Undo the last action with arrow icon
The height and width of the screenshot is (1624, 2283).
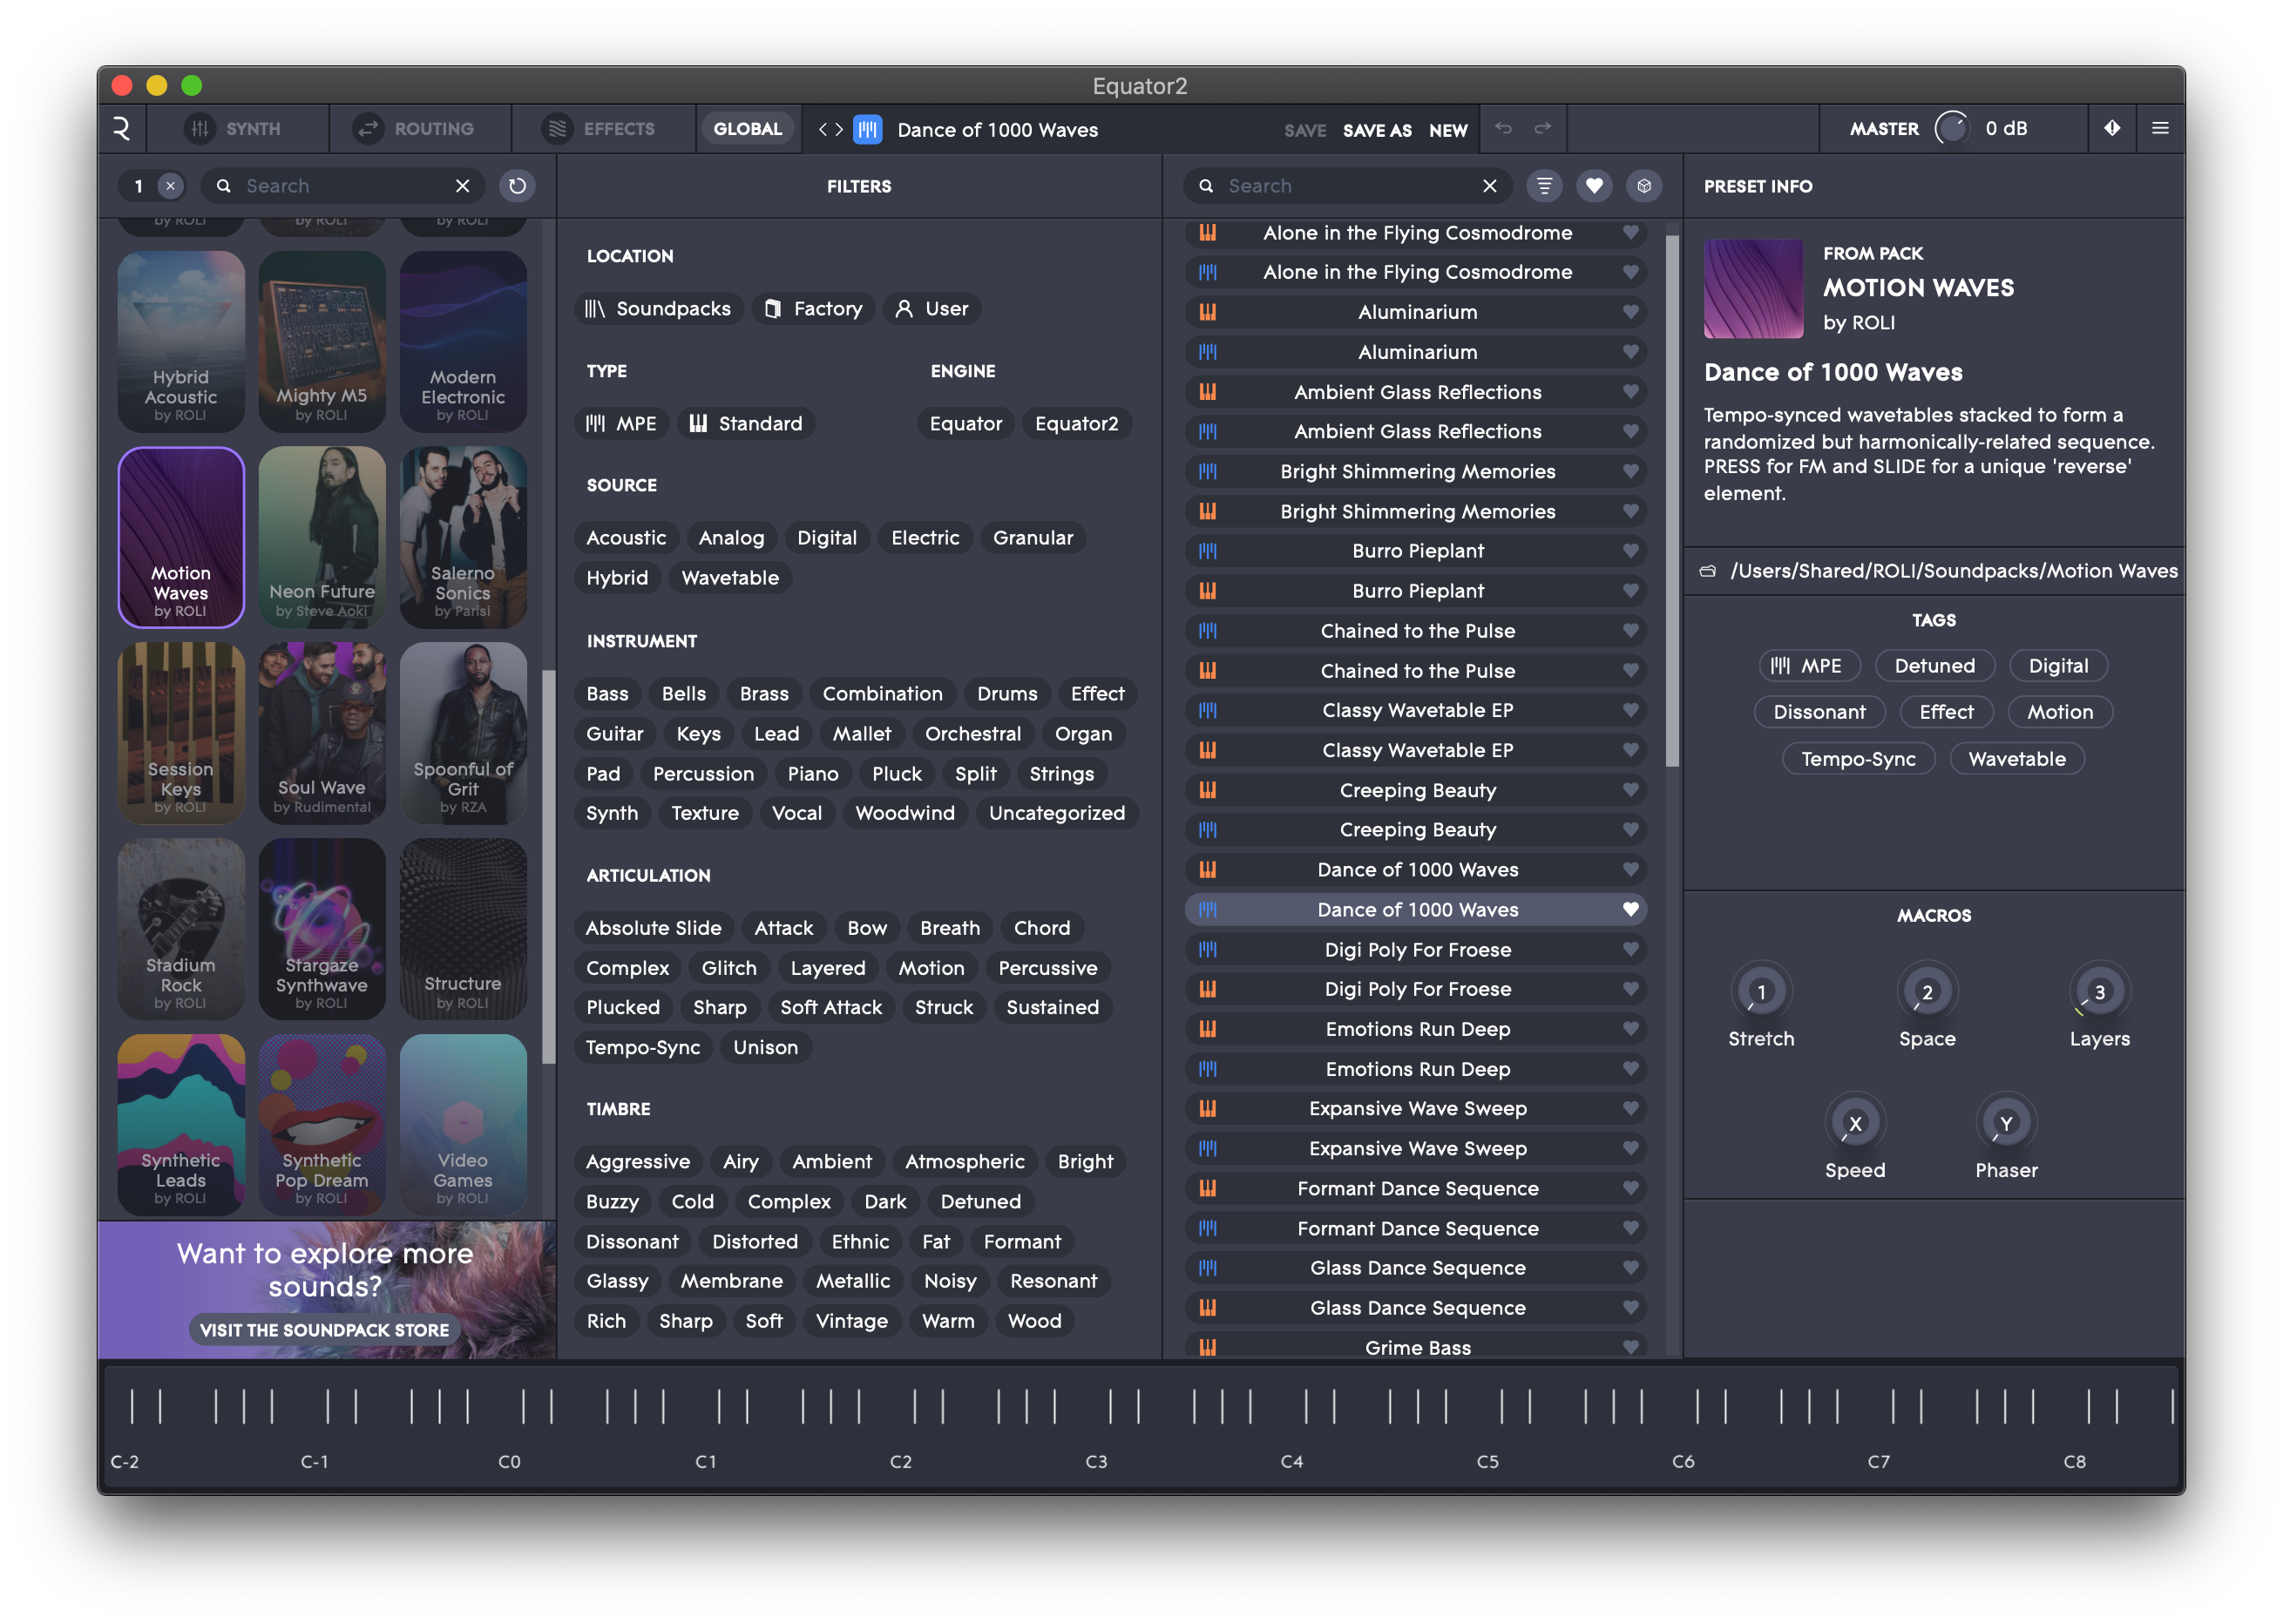pos(1502,129)
